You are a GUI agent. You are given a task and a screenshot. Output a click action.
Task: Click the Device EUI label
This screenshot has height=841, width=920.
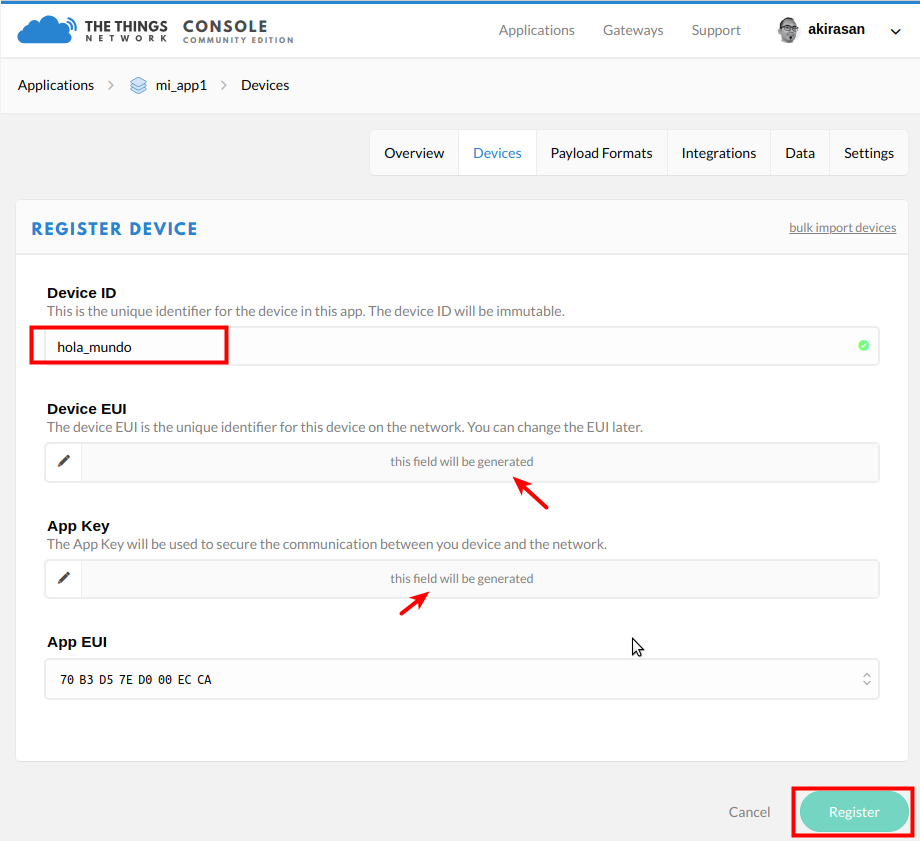click(x=87, y=409)
